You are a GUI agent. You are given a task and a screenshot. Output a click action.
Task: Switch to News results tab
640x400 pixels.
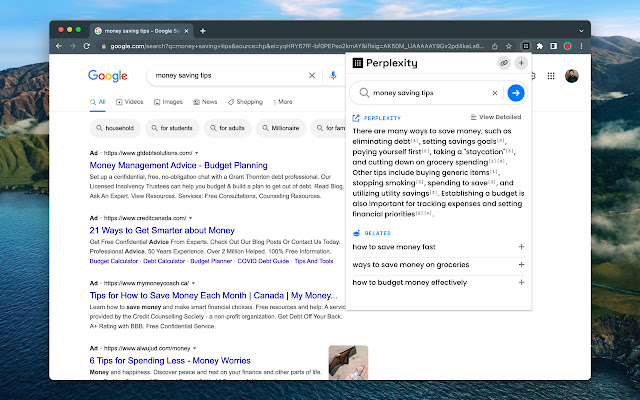[x=205, y=102]
